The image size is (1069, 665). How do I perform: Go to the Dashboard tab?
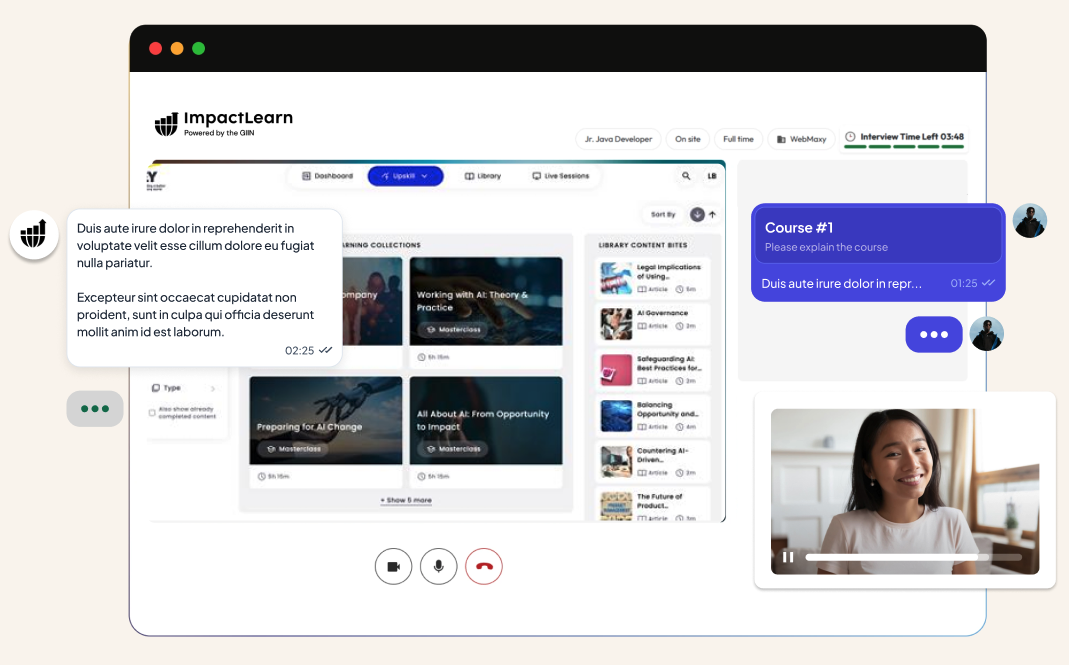(327, 176)
